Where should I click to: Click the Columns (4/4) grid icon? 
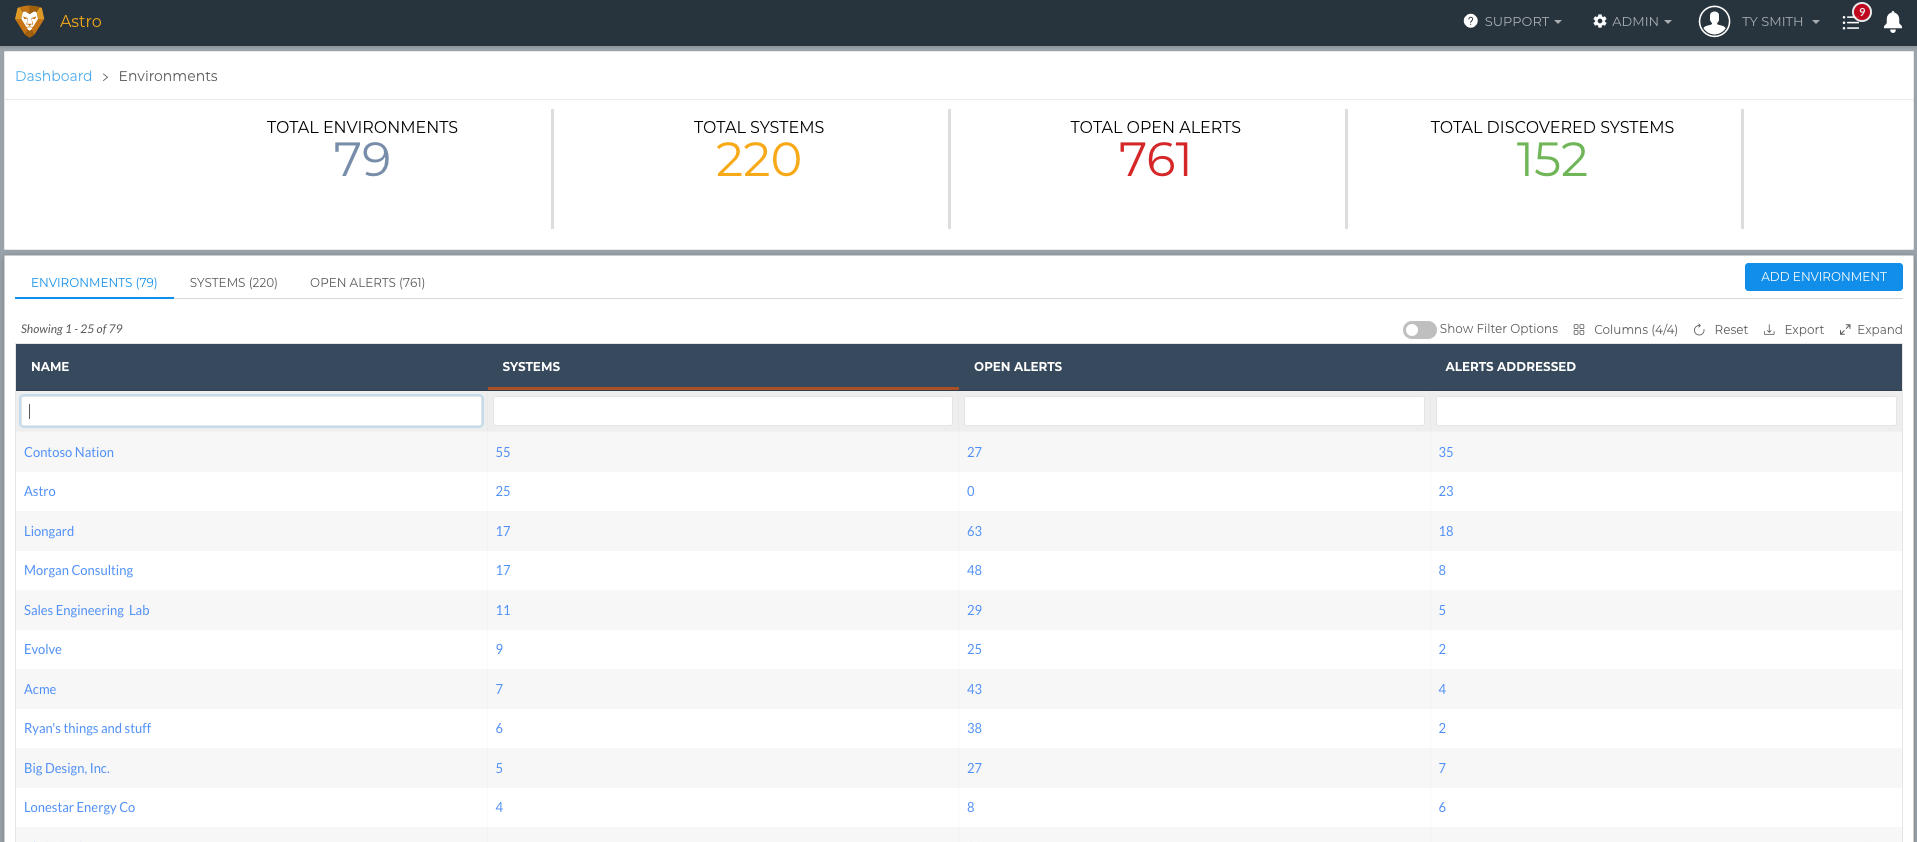coord(1579,330)
